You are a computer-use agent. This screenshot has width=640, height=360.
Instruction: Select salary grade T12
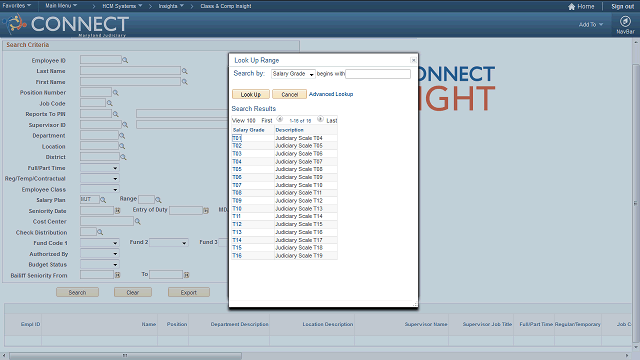(237, 224)
